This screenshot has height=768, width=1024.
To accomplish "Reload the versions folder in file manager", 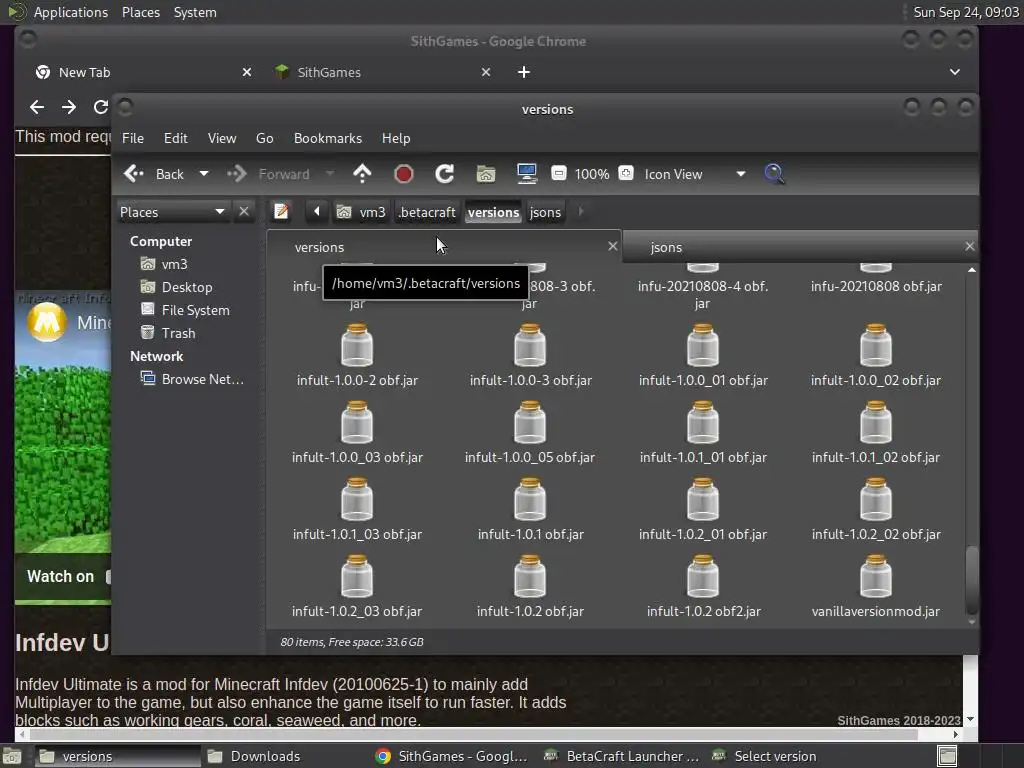I will click(x=445, y=174).
